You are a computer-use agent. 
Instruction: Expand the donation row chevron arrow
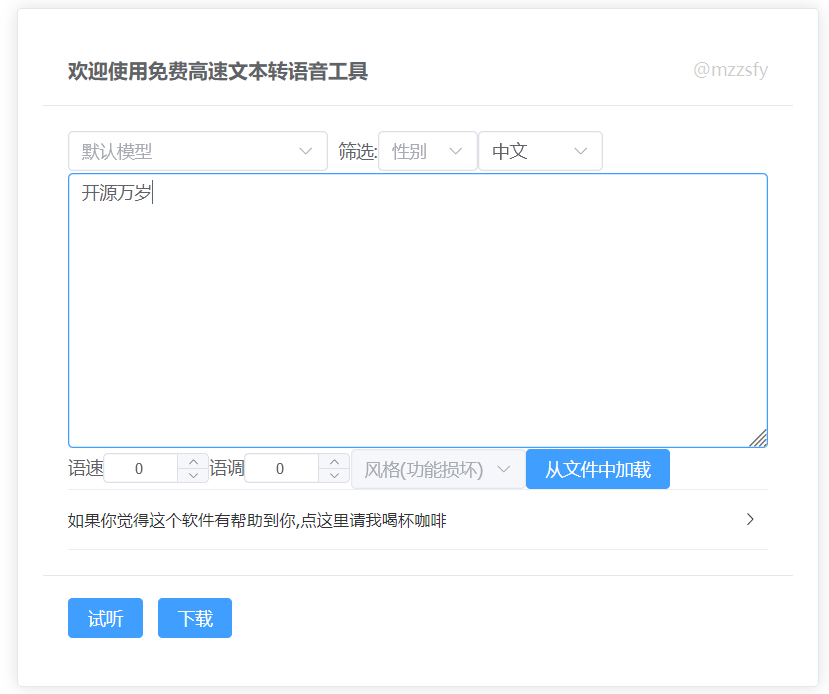(x=750, y=519)
